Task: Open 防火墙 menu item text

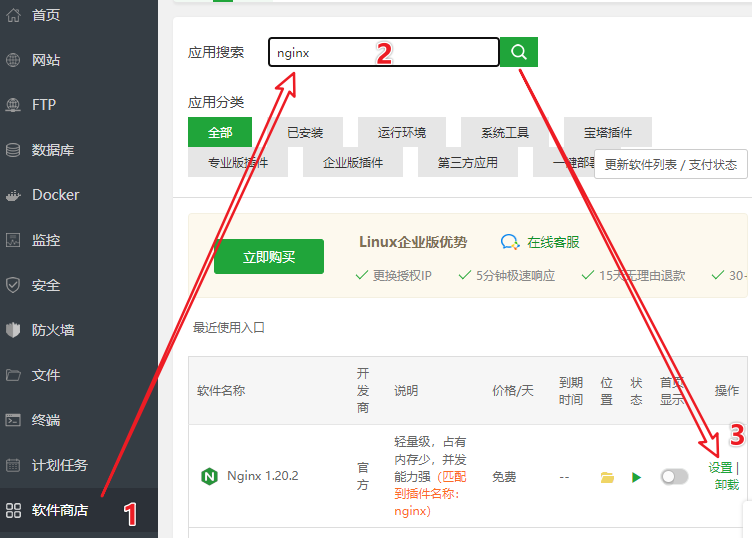Action: pos(53,330)
